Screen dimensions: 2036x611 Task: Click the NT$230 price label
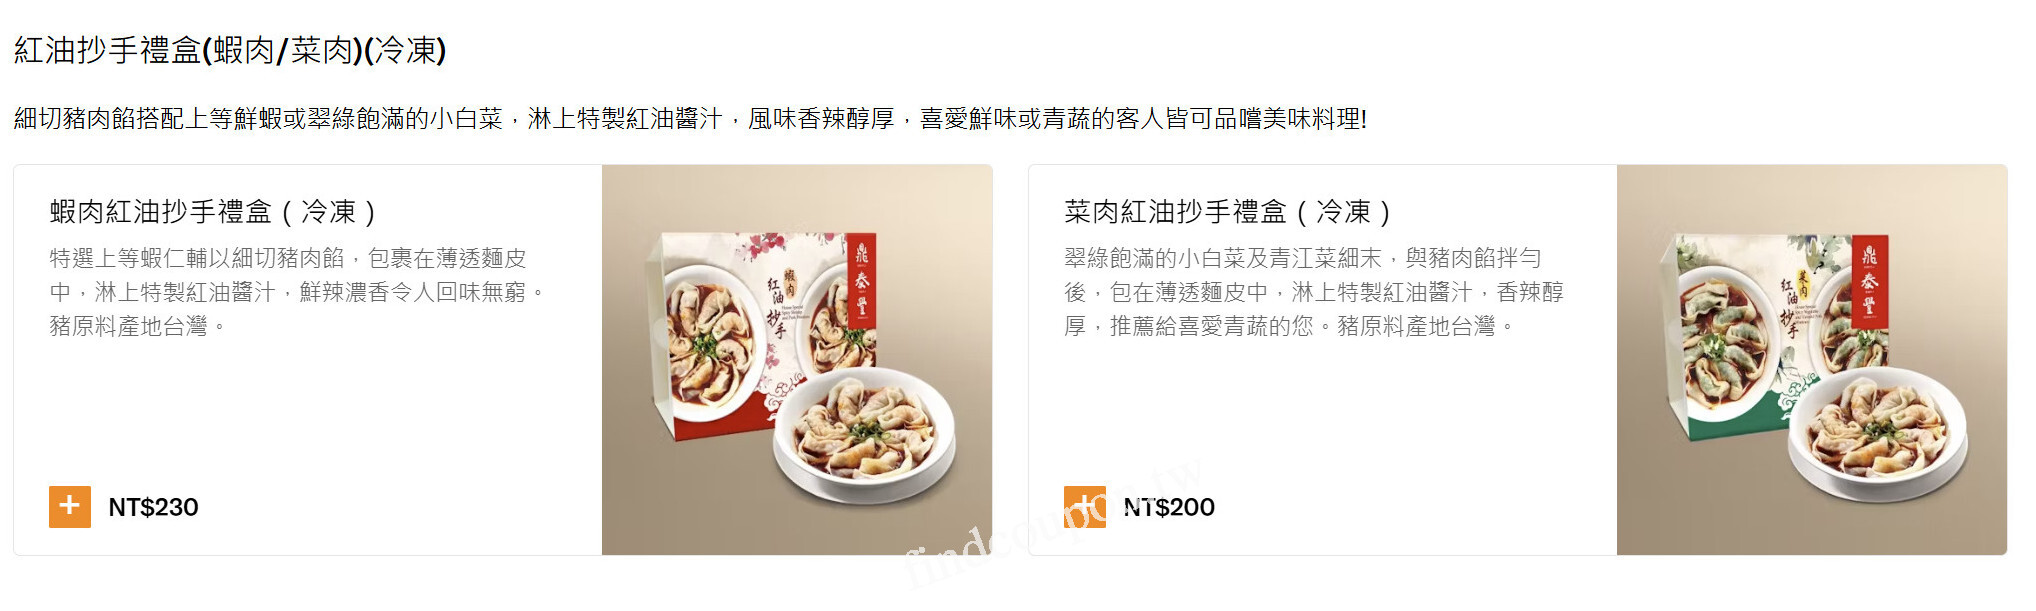pos(153,507)
